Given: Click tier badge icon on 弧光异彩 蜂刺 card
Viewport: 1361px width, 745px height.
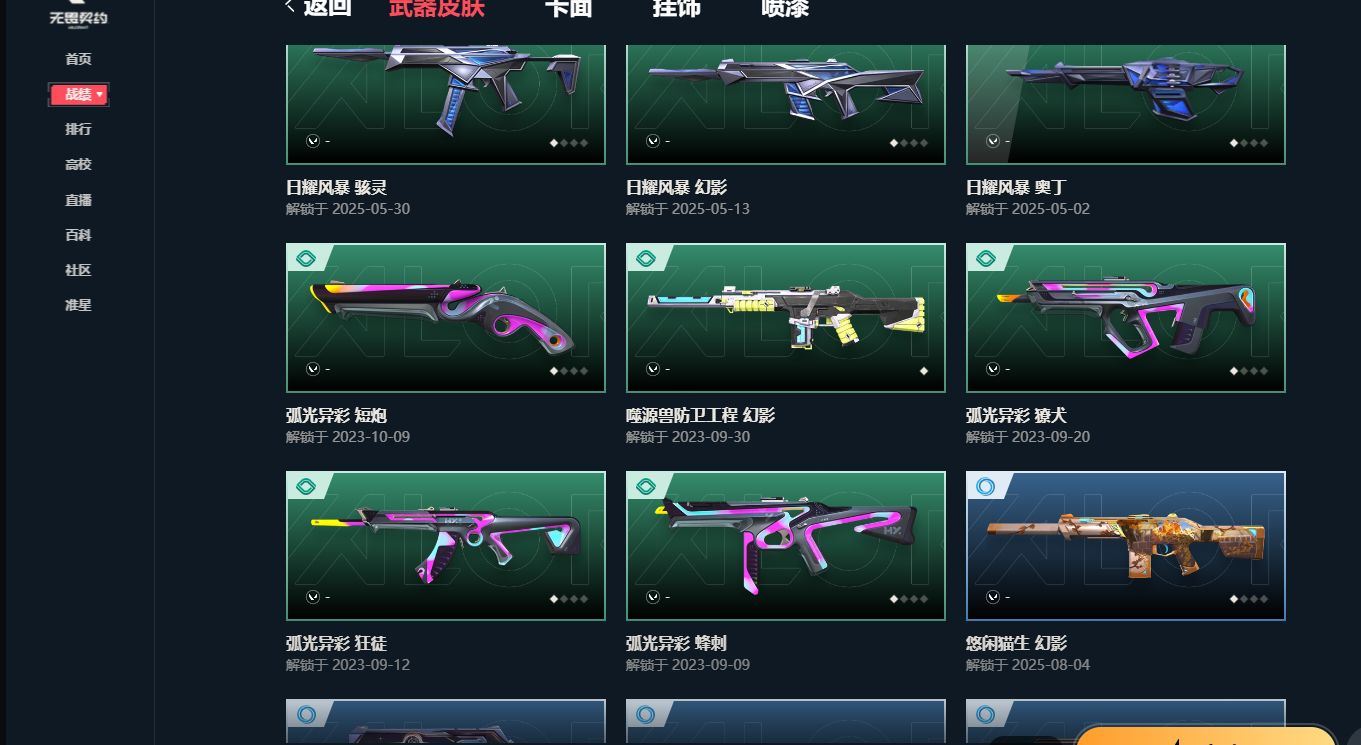Looking at the screenshot, I should pos(646,487).
